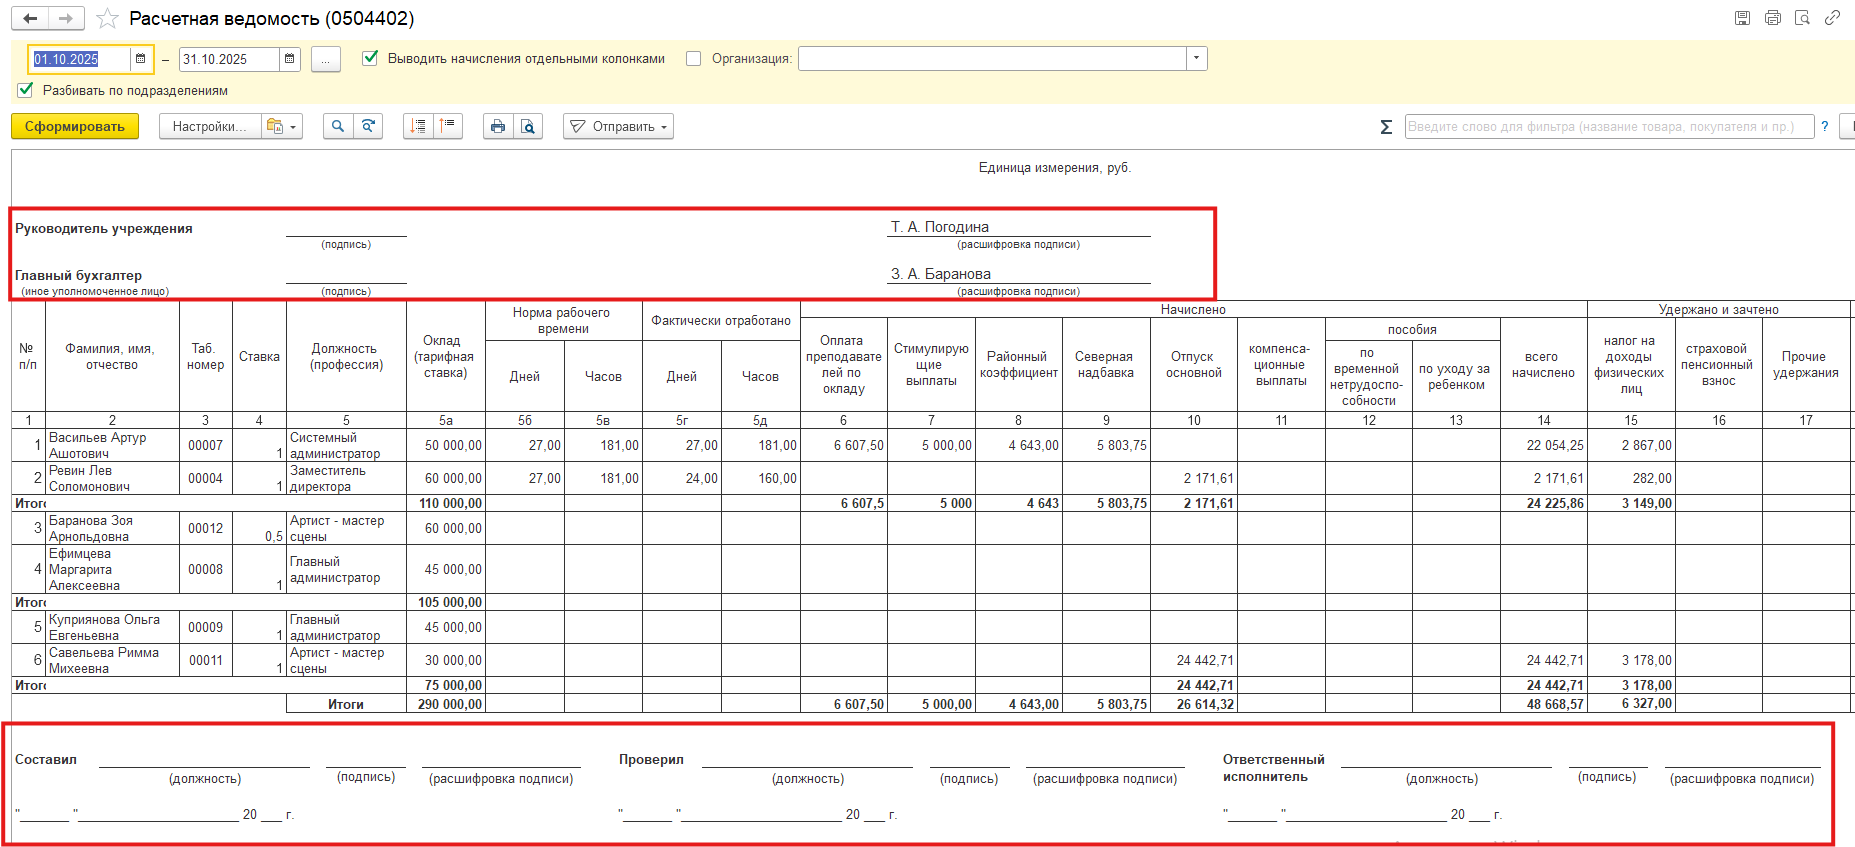Select employee cell 'Васильев Артур Ашотович'
The width and height of the screenshot is (1855, 847).
[x=112, y=445]
